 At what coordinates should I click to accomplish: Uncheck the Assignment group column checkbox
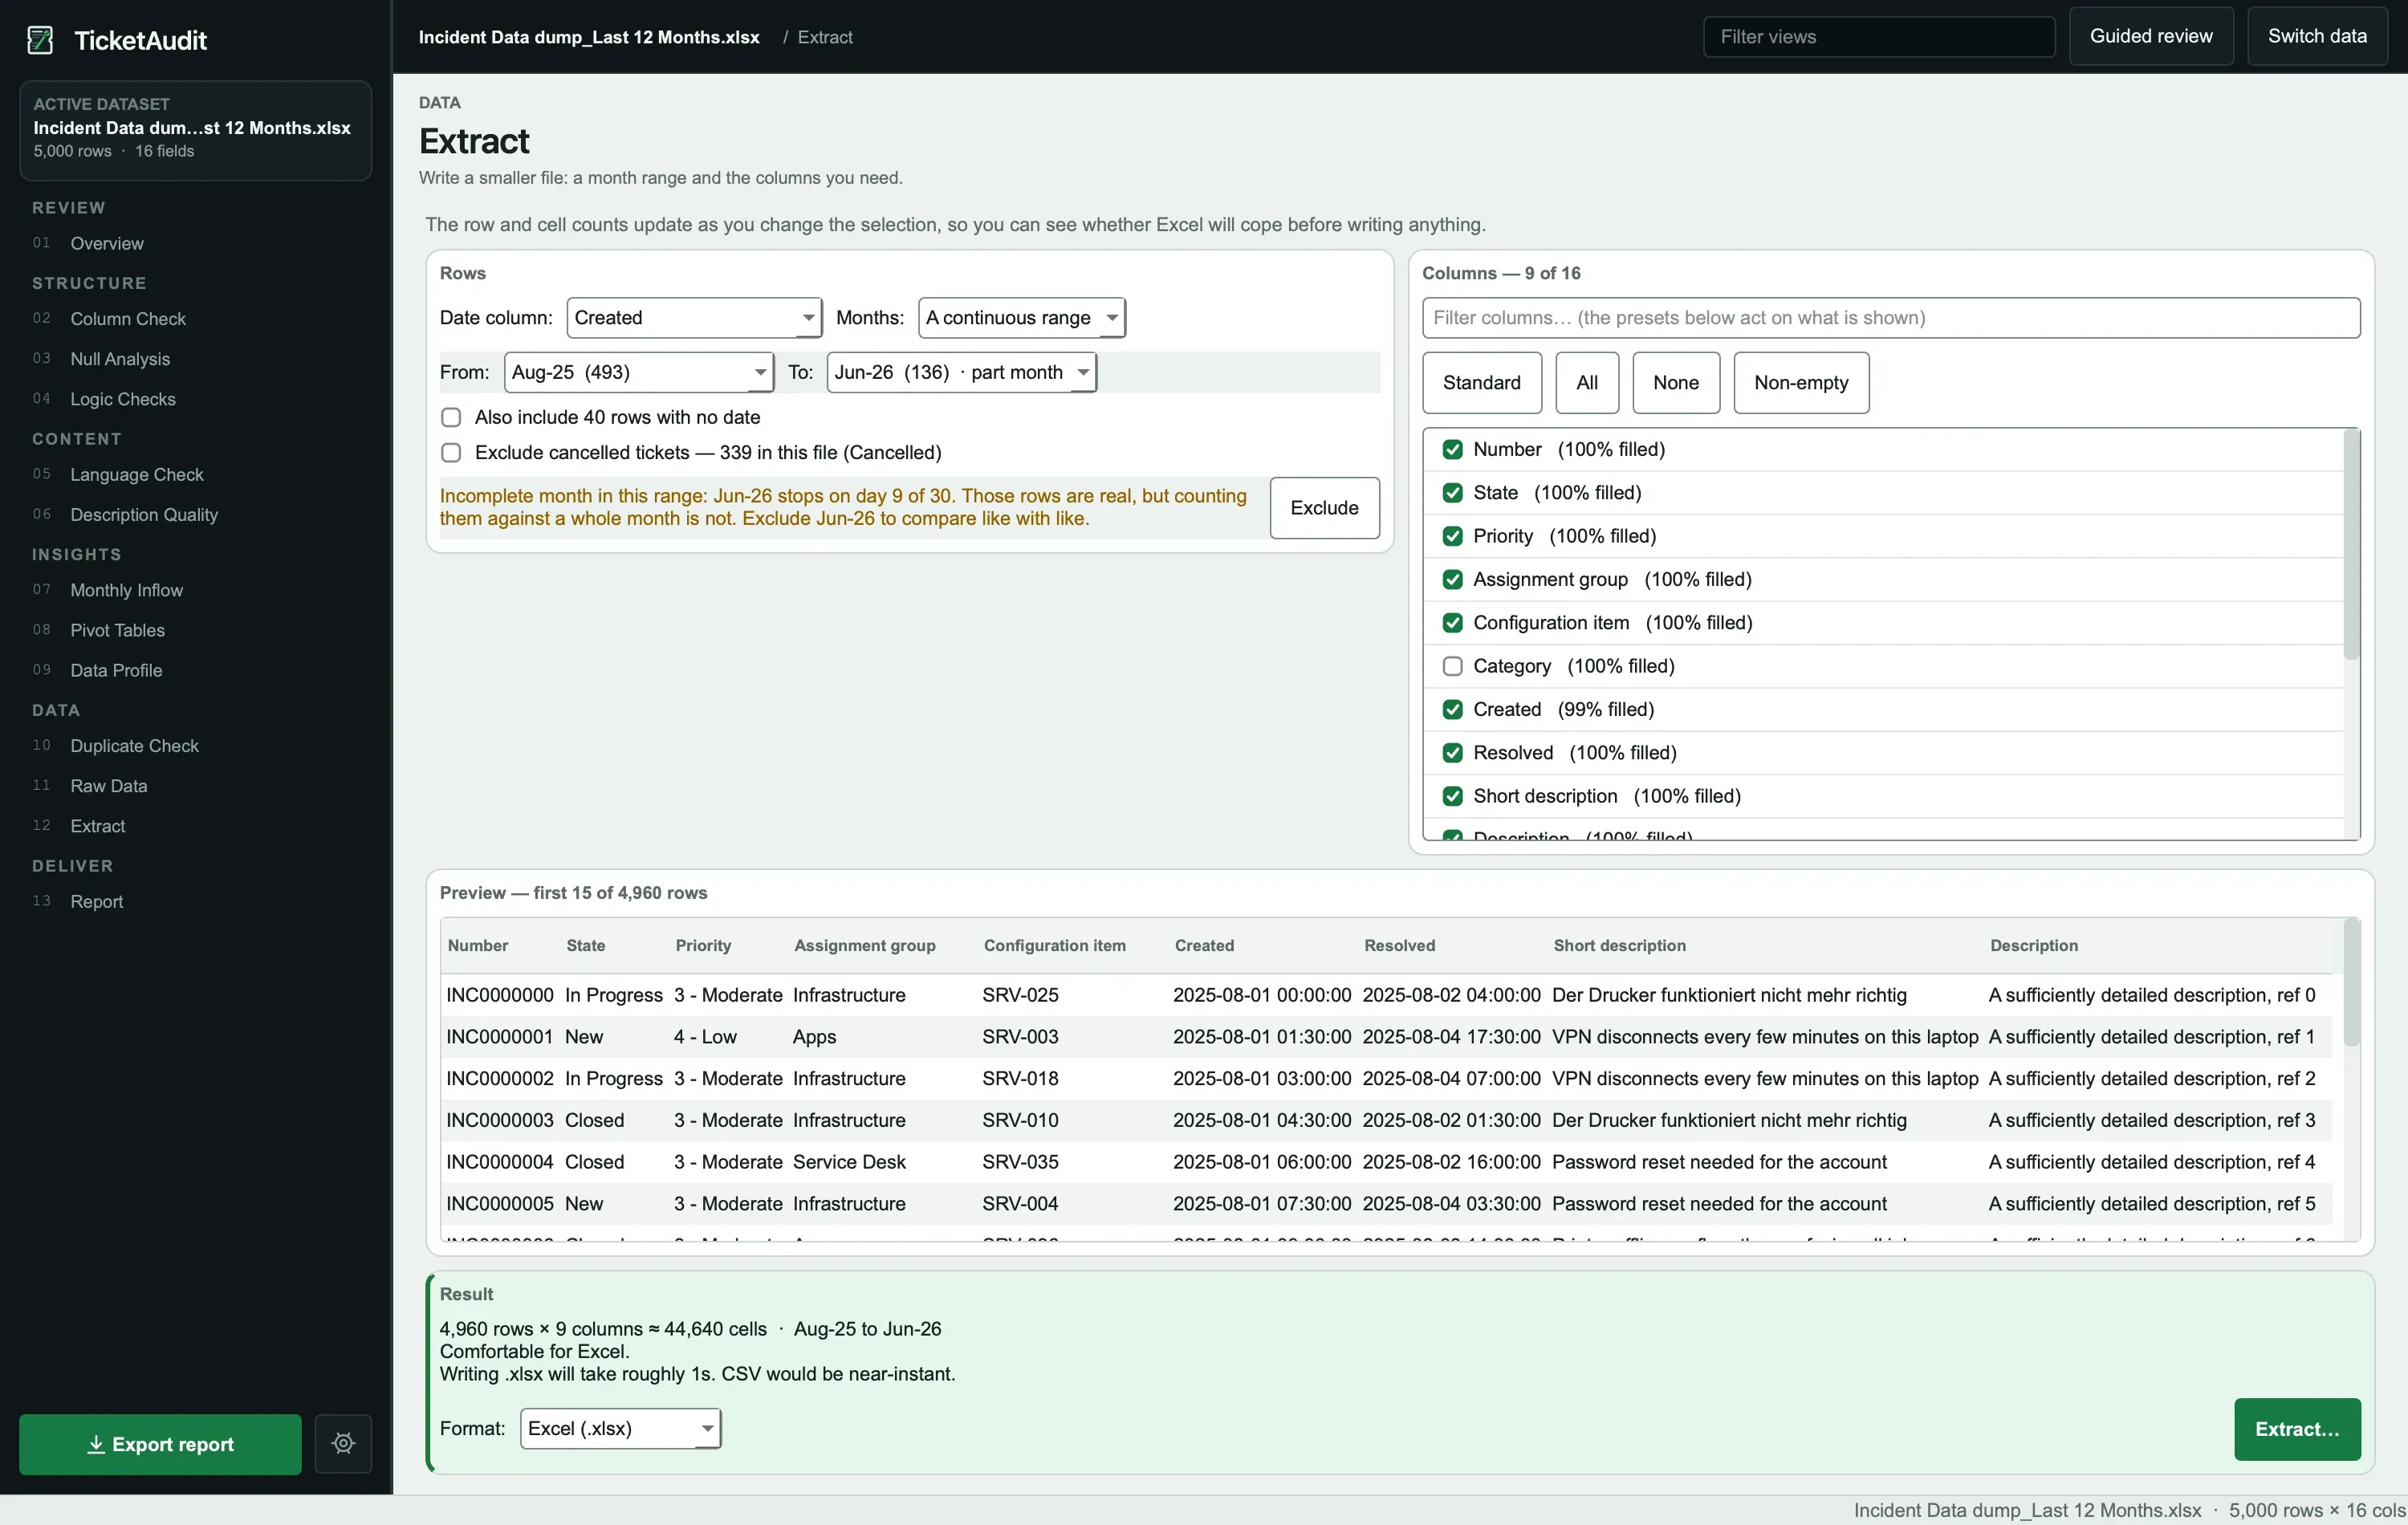[x=1453, y=580]
